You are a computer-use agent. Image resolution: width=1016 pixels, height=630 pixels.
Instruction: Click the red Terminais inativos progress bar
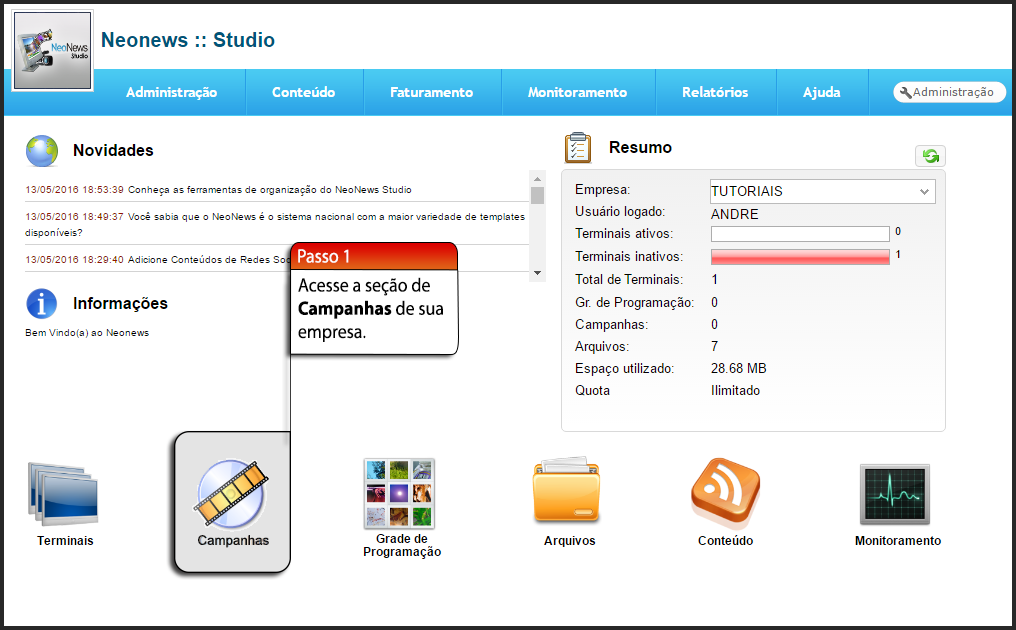coord(799,257)
